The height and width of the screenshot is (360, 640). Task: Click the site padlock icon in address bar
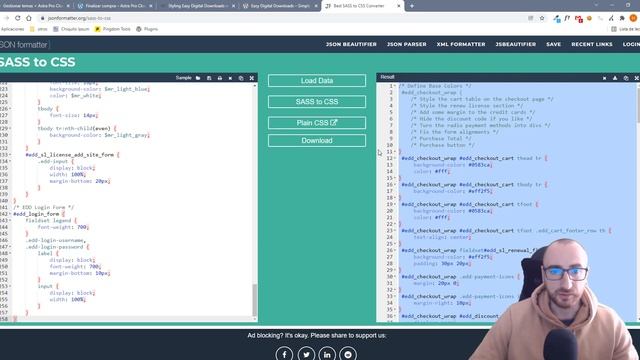click(x=42, y=18)
